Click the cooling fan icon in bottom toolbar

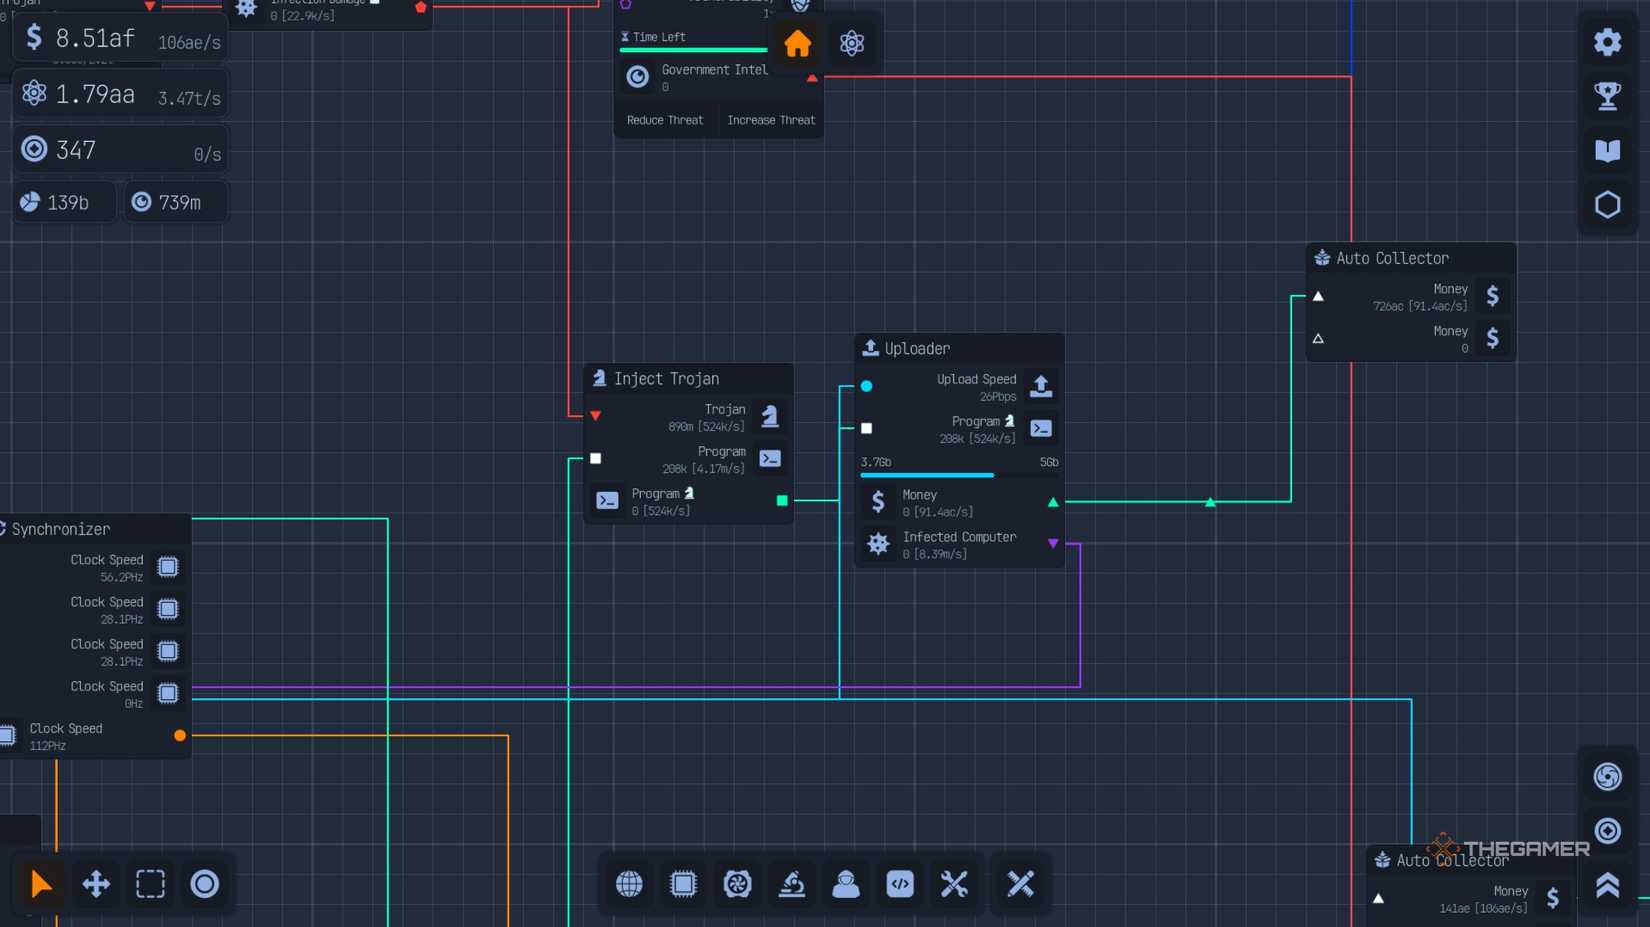click(x=737, y=884)
